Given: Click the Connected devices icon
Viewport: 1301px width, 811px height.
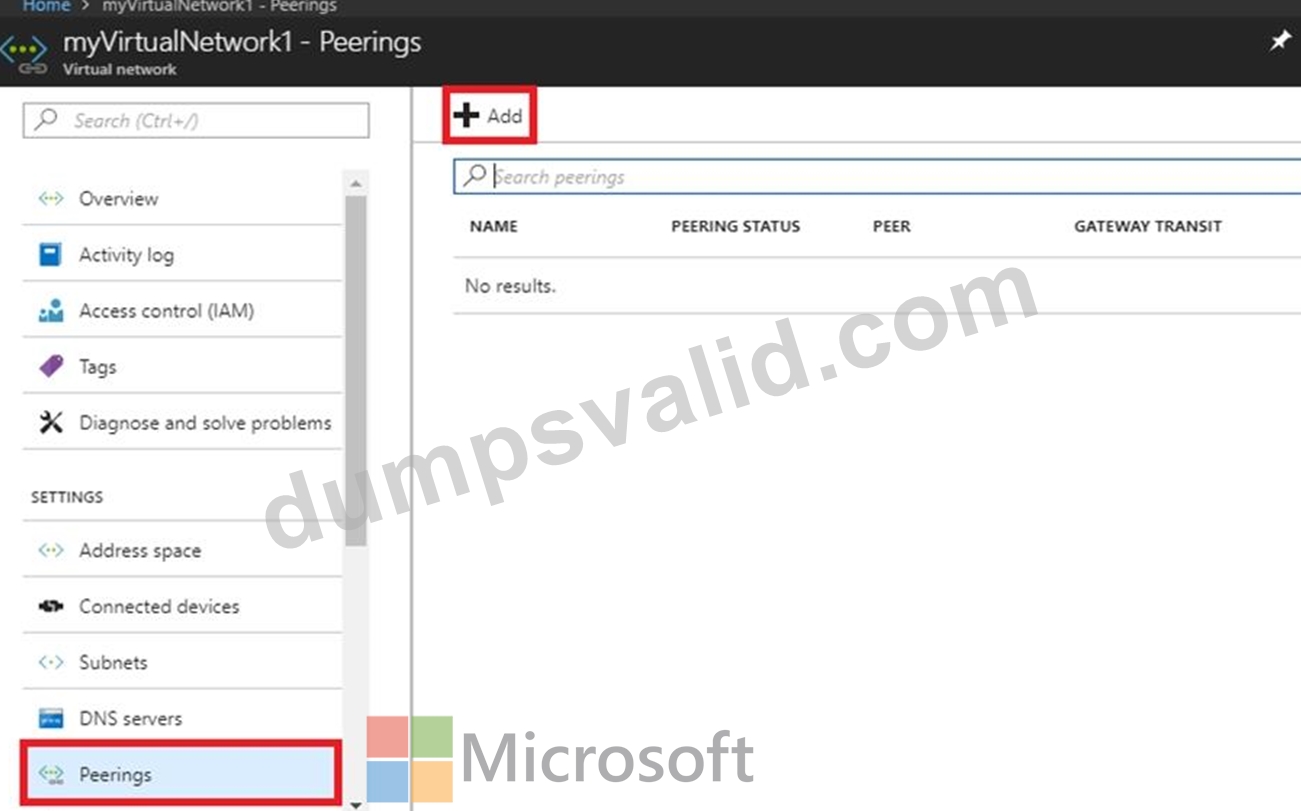Looking at the screenshot, I should [x=50, y=606].
